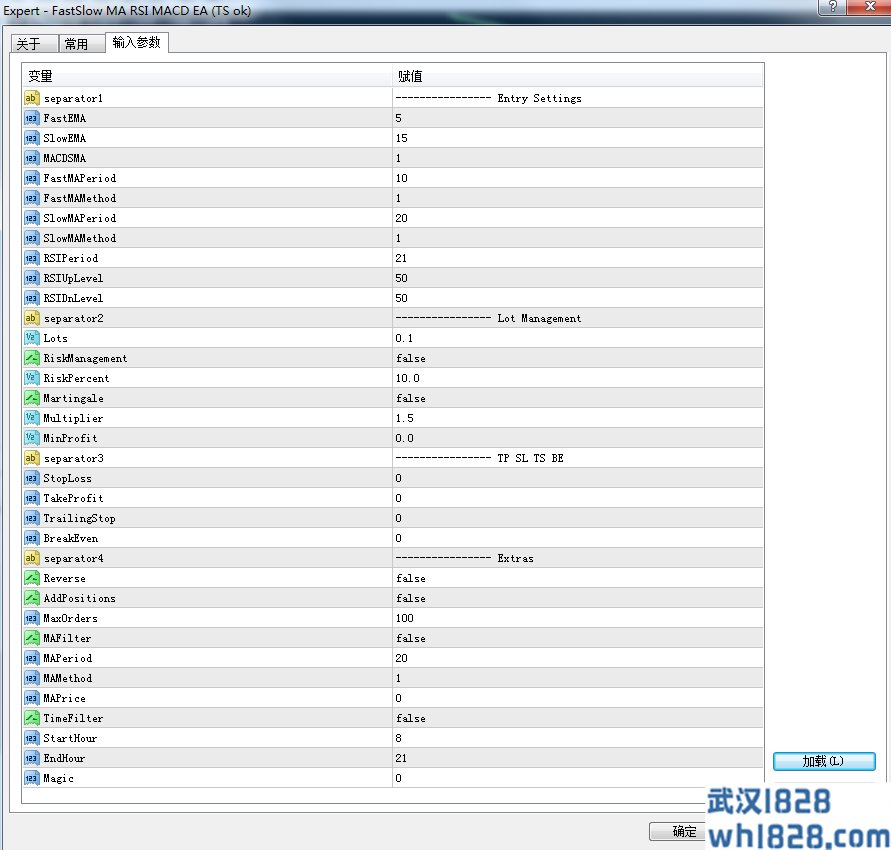Select the boolean icon for RiskManagement
891x850 pixels.
31,358
